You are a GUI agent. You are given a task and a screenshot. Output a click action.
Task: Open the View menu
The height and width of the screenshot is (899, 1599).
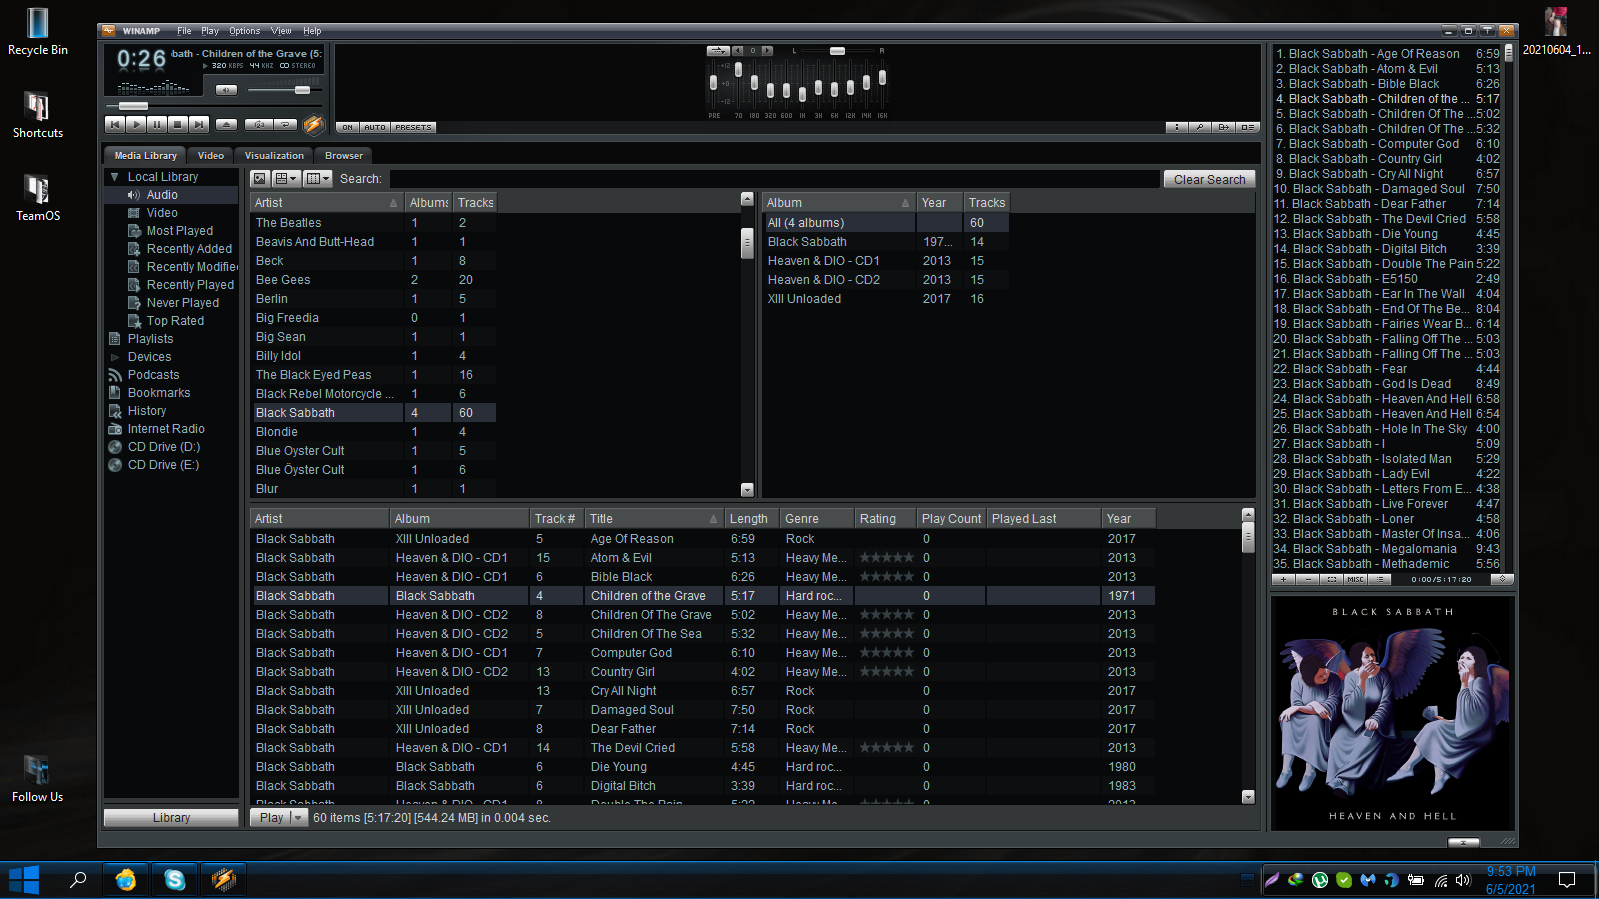pyautogui.click(x=281, y=31)
